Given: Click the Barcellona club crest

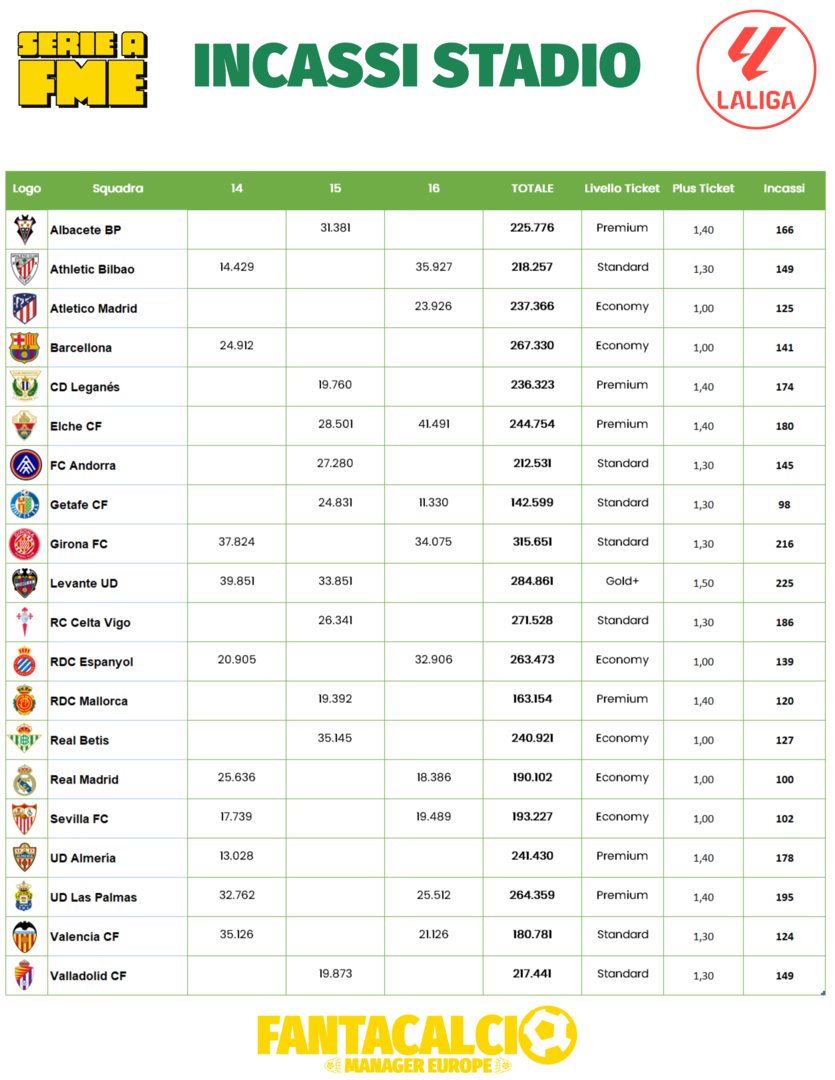Looking at the screenshot, I should tap(24, 347).
